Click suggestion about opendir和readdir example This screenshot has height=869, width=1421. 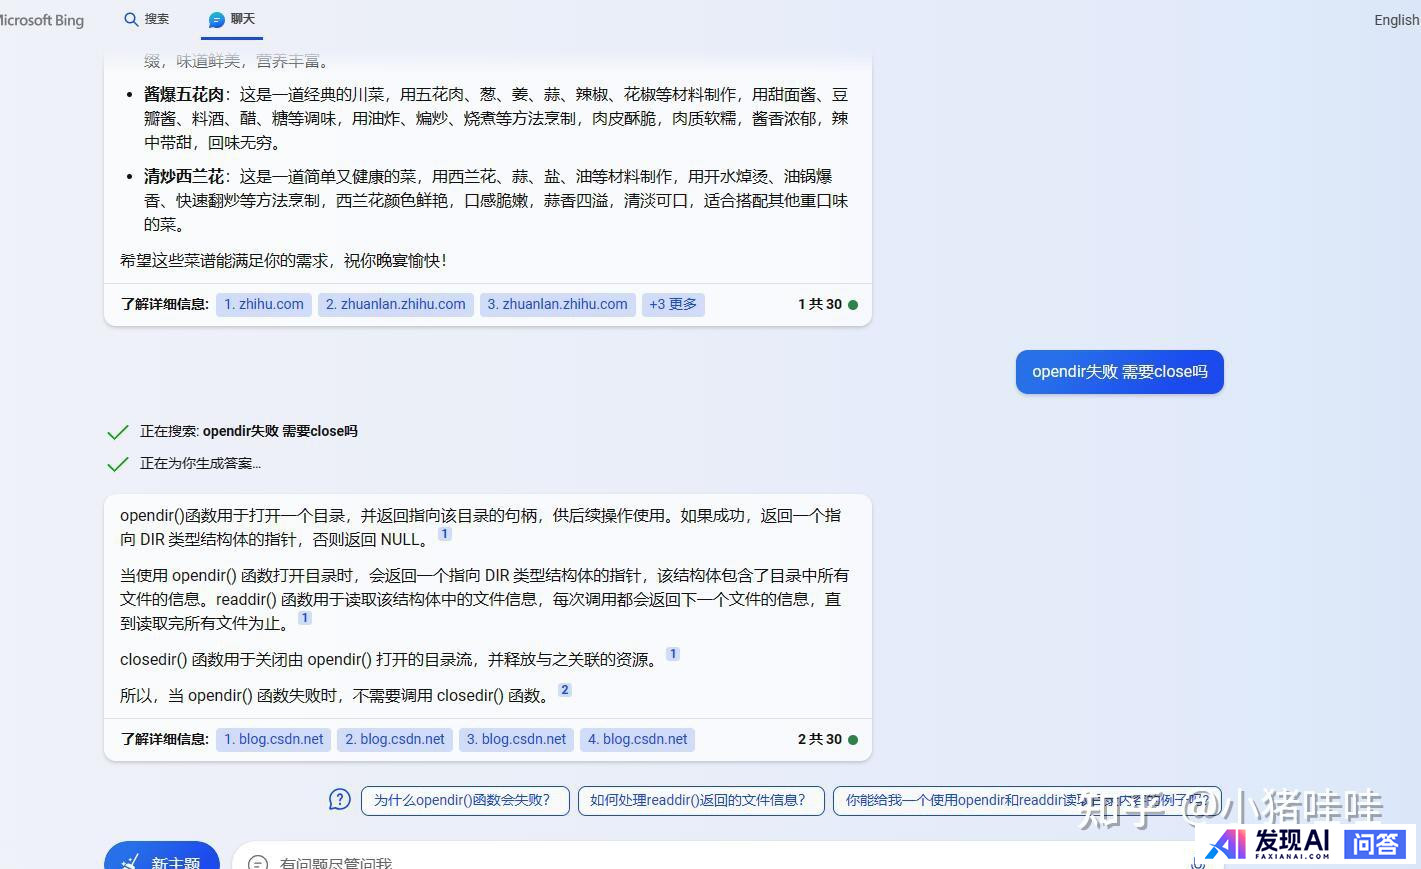coord(1027,800)
